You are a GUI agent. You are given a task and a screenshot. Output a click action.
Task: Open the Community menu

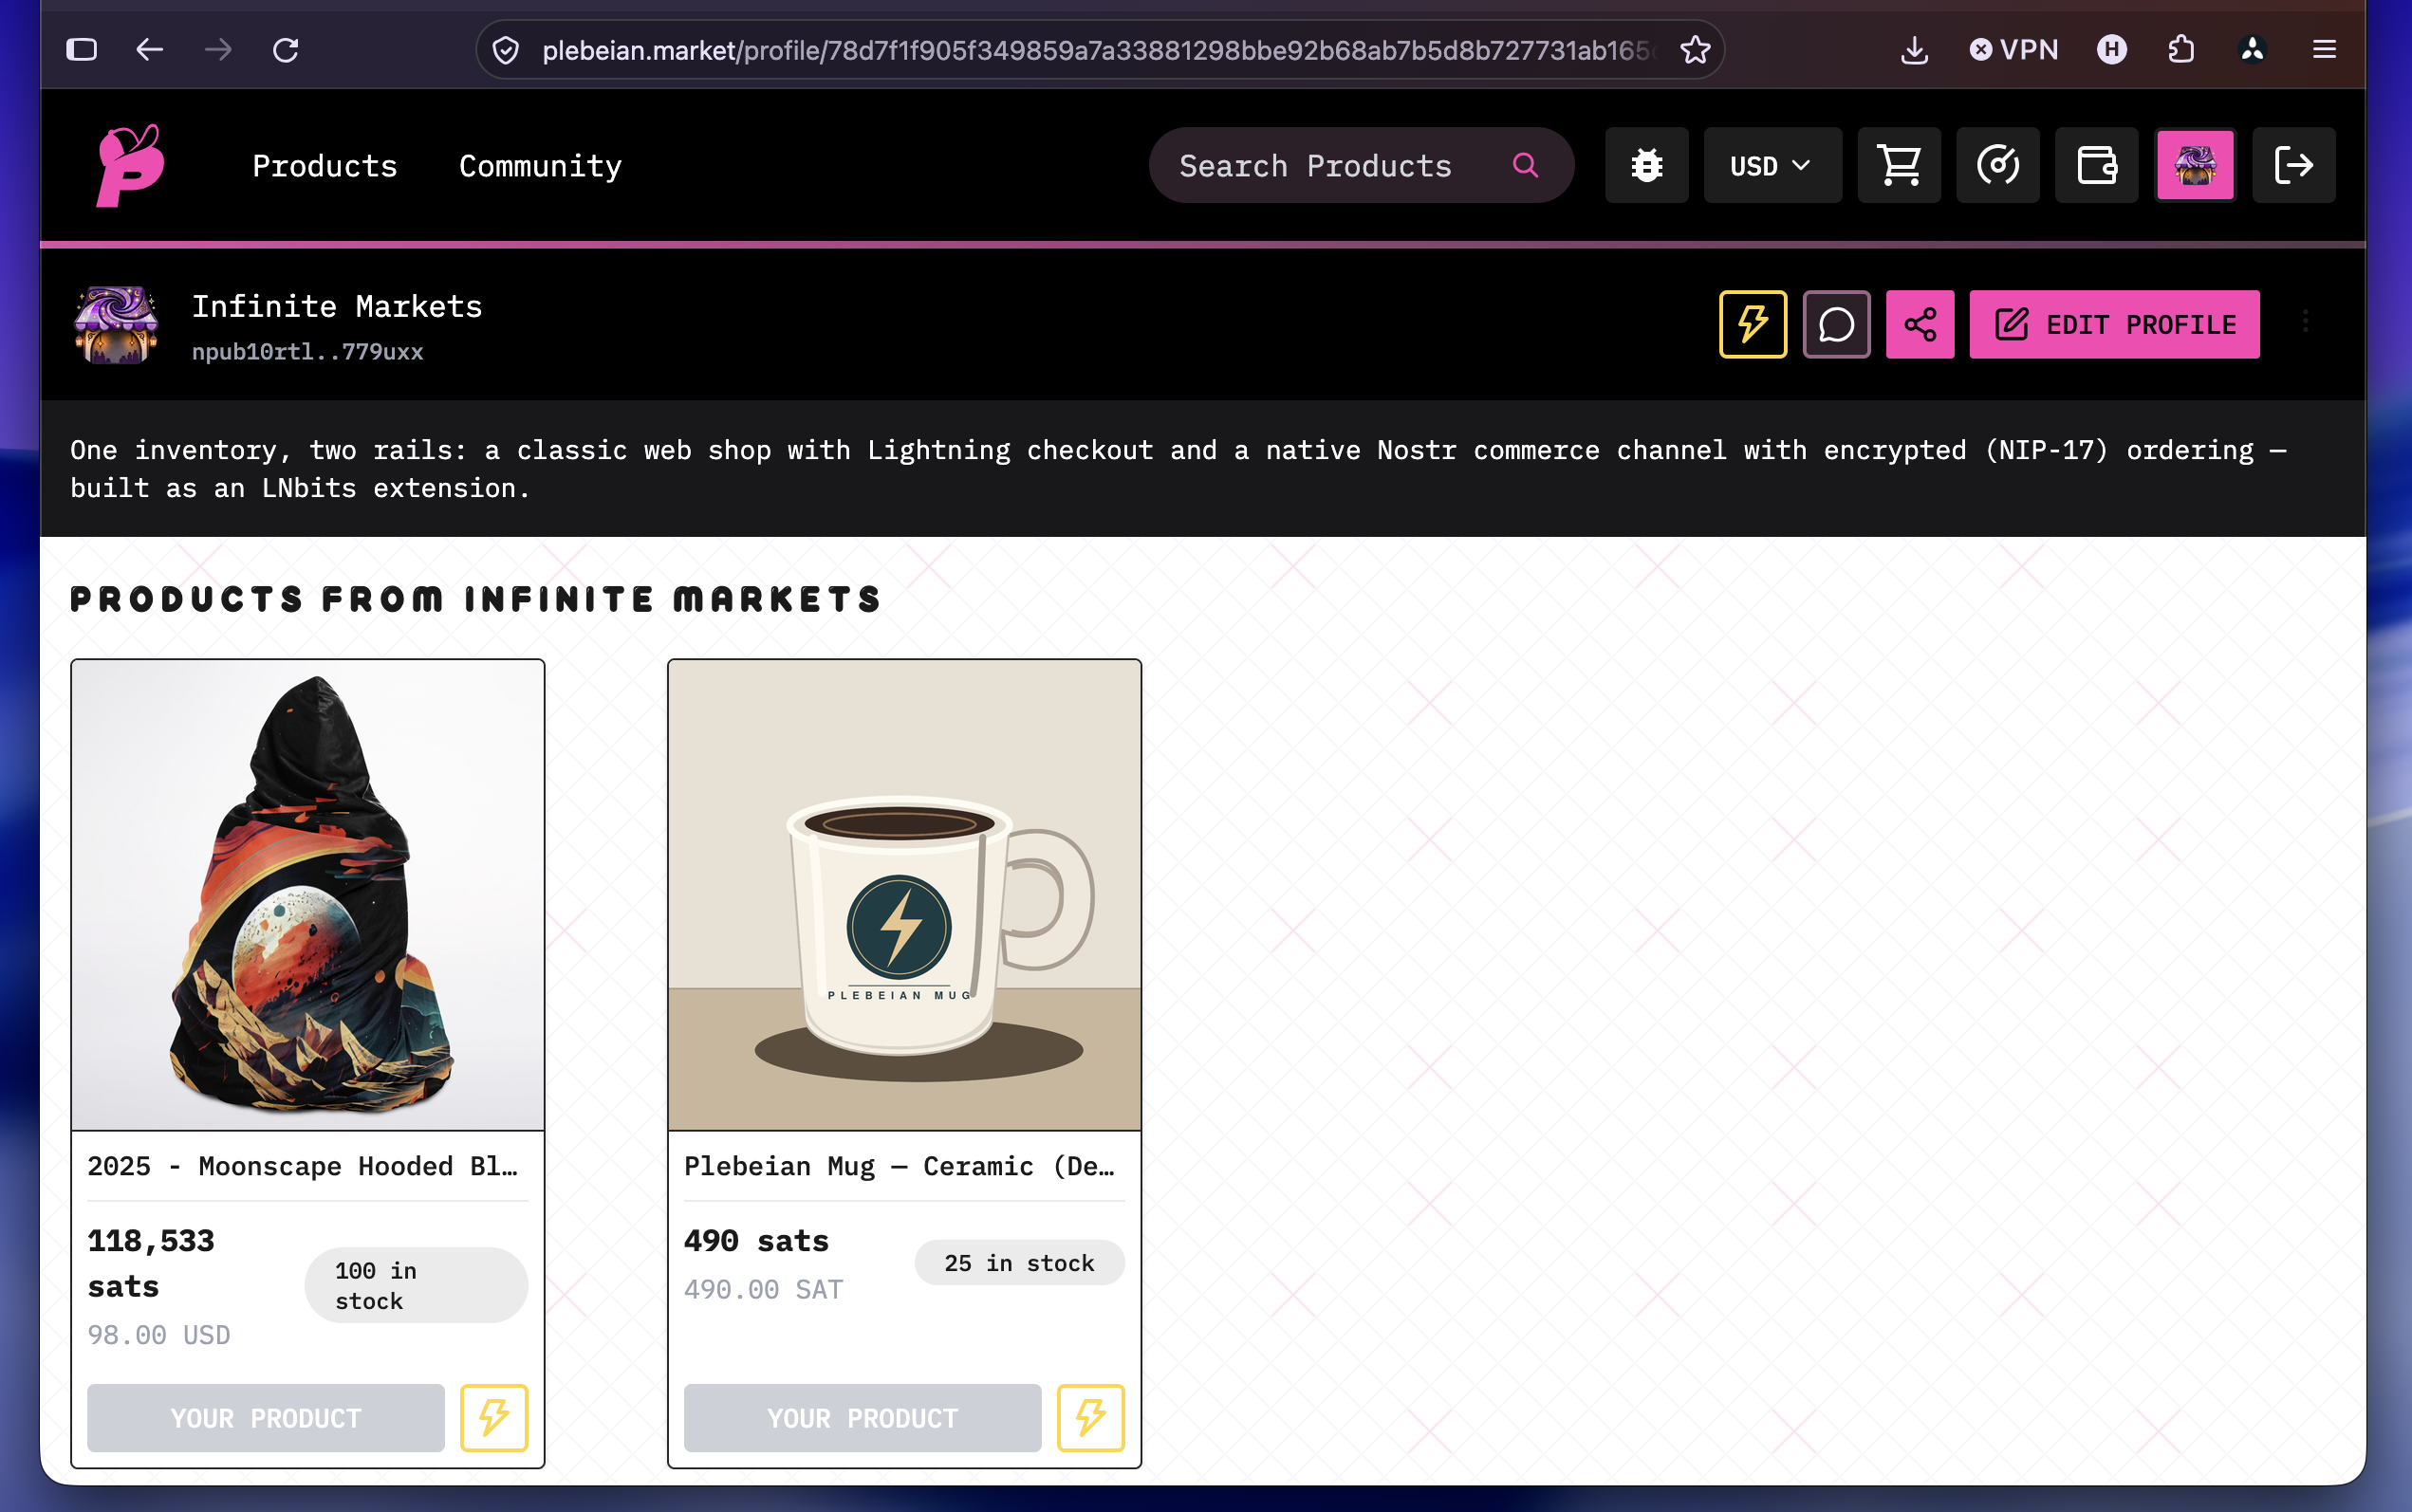pyautogui.click(x=540, y=166)
